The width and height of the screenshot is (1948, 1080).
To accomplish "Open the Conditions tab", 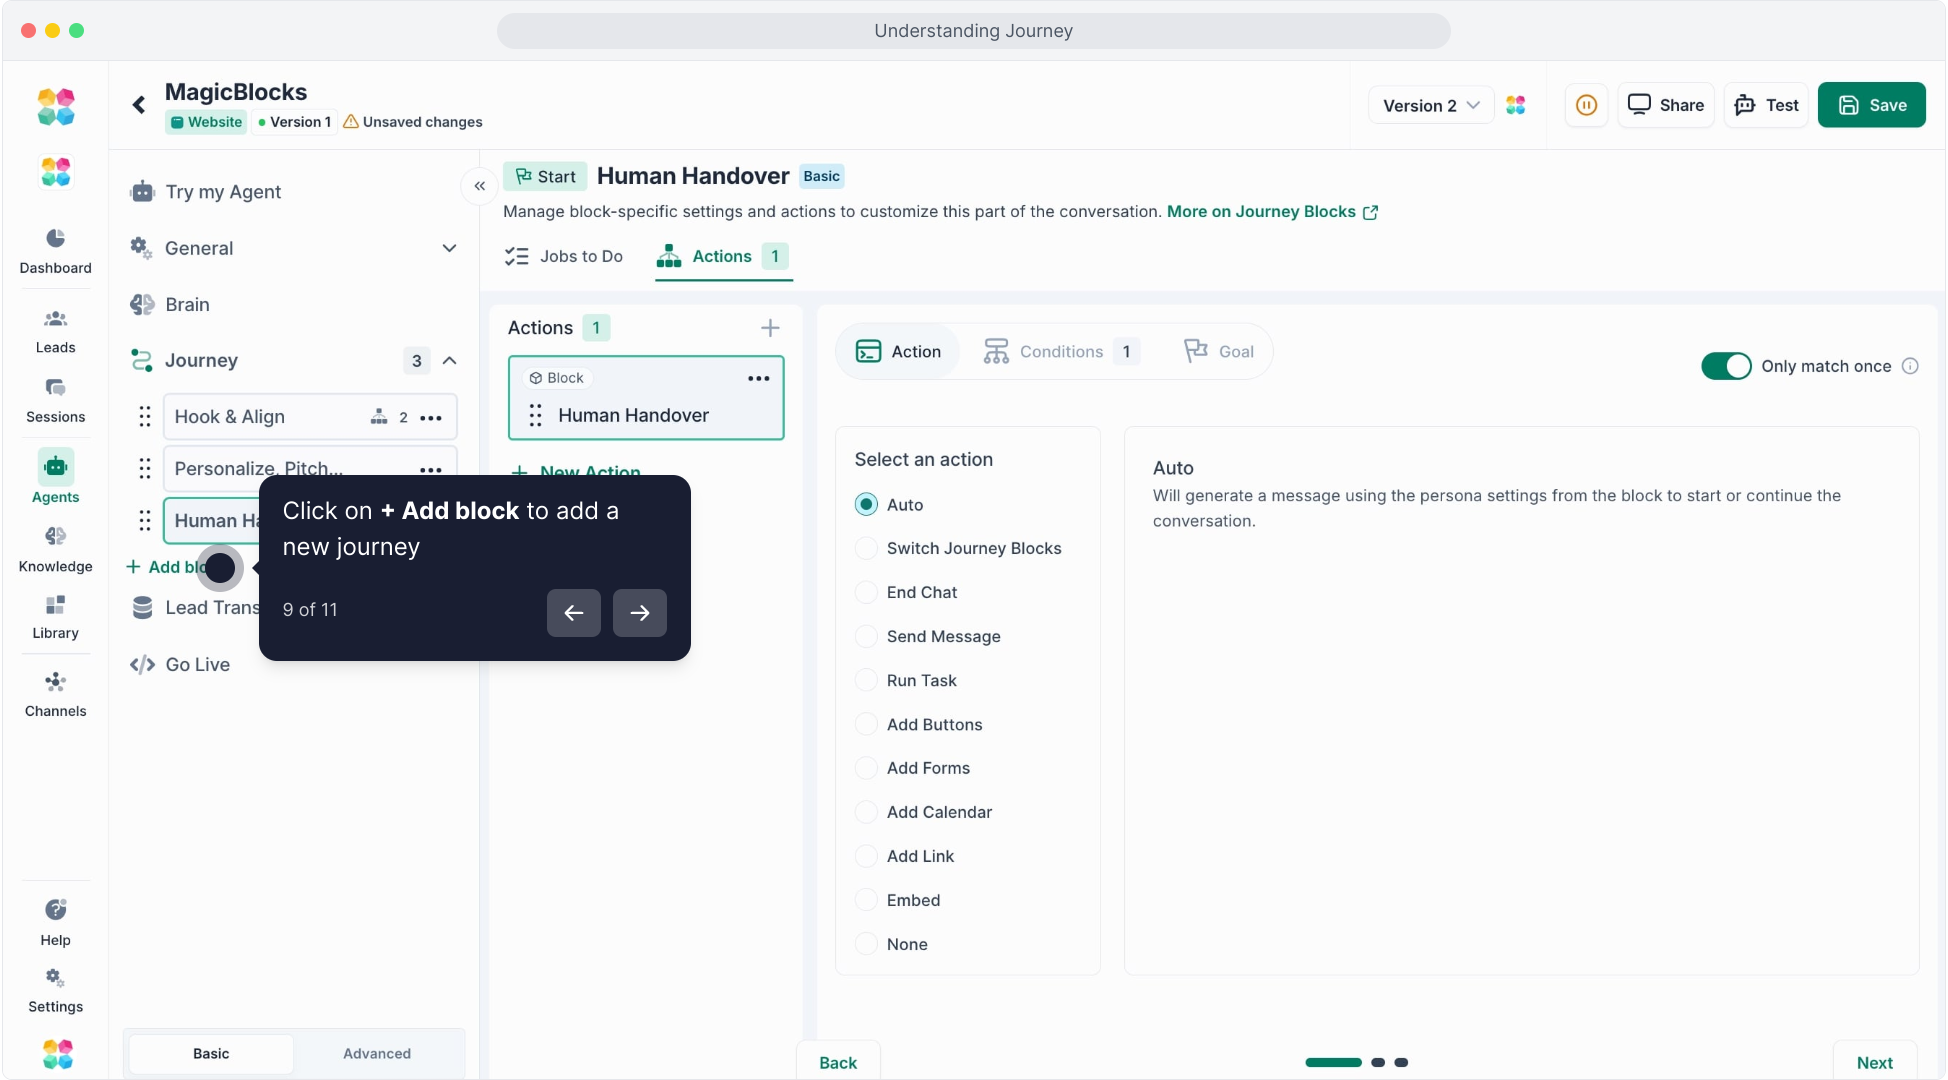I will pos(1060,352).
